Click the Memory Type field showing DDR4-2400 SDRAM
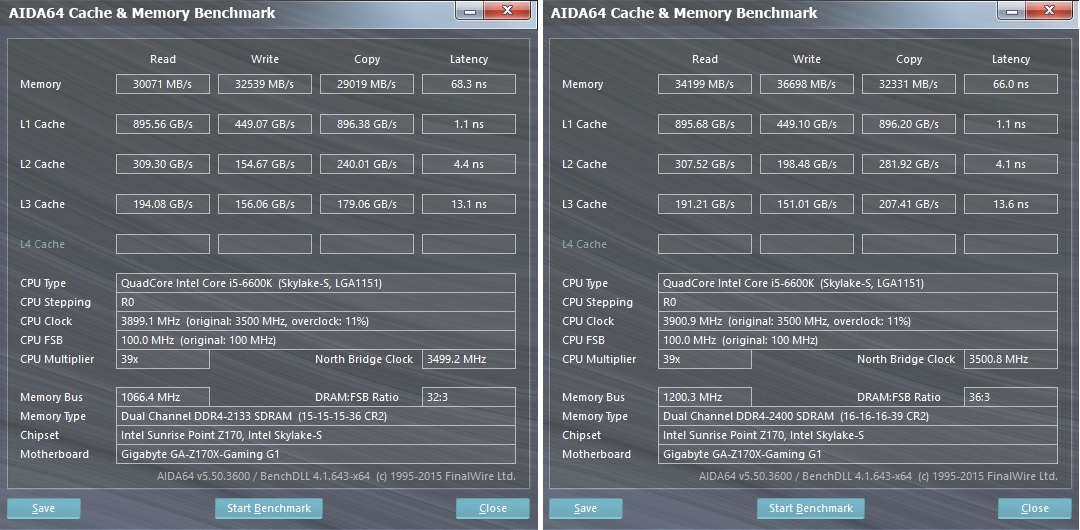The image size is (1080, 530). pos(858,416)
